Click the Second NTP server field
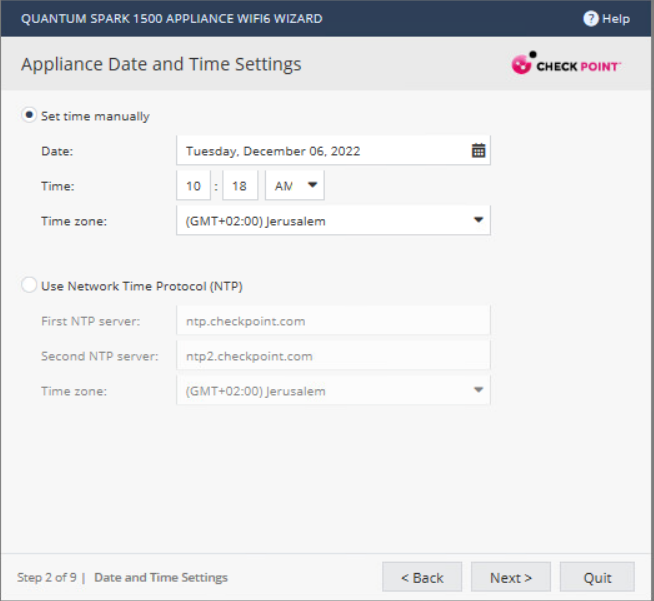 click(x=333, y=356)
